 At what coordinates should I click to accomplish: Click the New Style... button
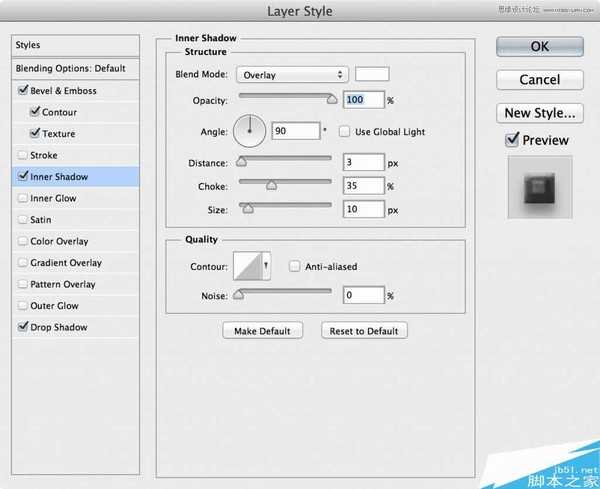coord(540,113)
